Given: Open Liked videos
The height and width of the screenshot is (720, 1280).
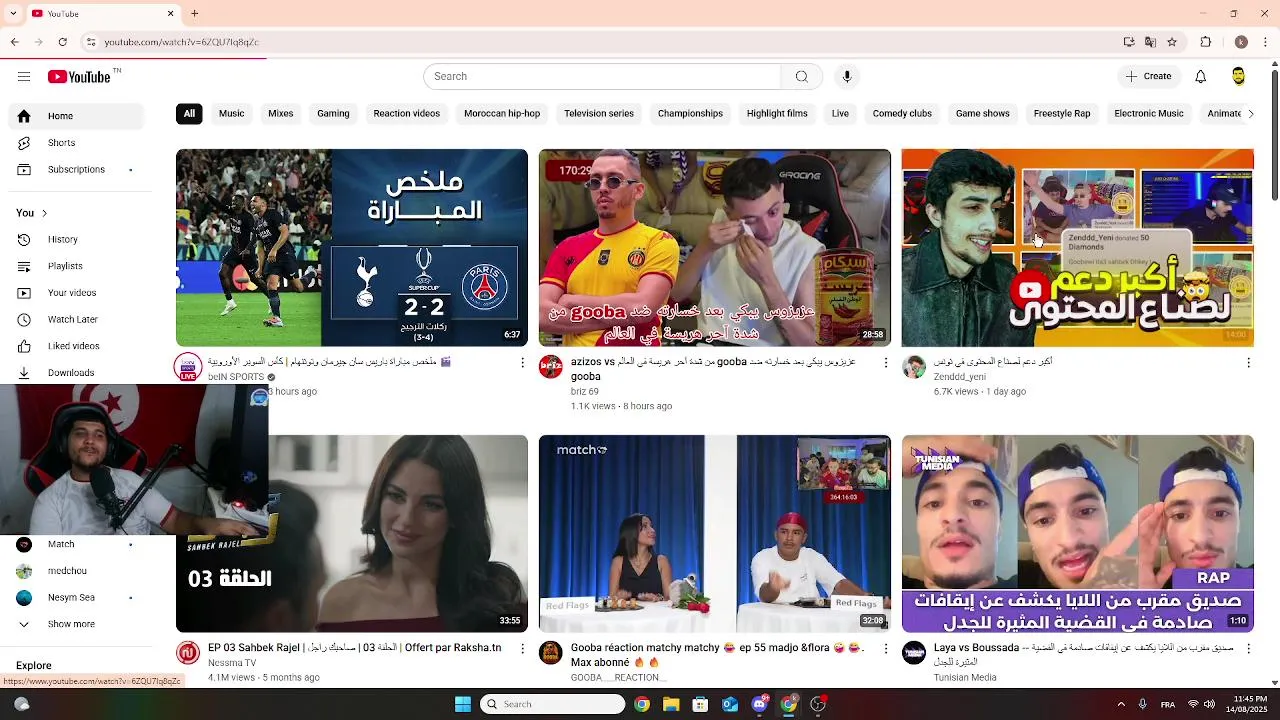Looking at the screenshot, I should pyautogui.click(x=76, y=346).
